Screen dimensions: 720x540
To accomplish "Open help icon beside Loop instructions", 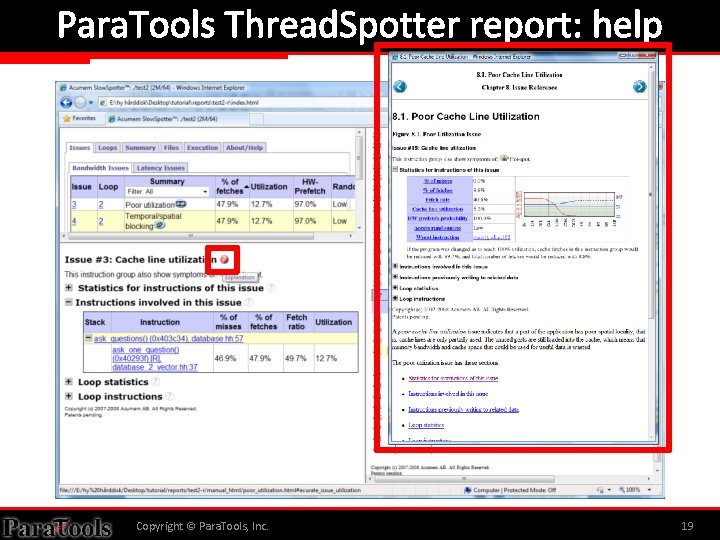I will 170,396.
